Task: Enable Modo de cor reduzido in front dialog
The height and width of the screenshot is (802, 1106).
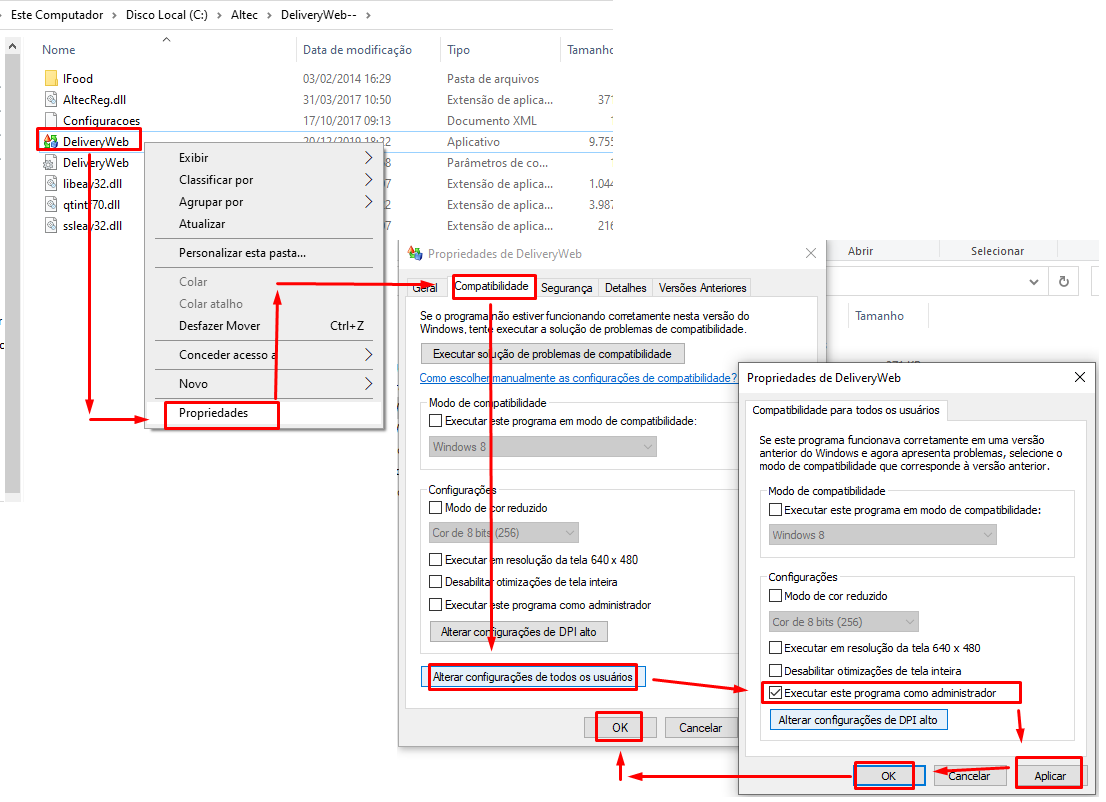Action: point(775,596)
